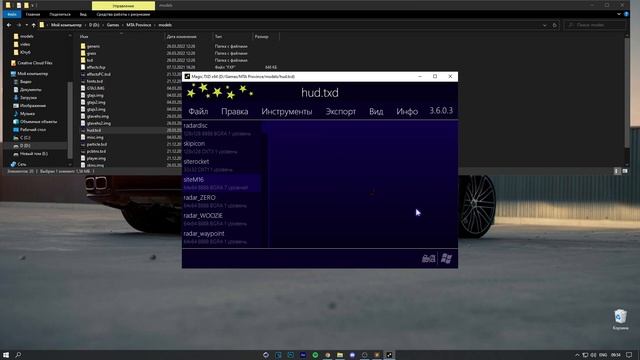640x360 pixels.
Task: Open Spotify from the taskbar
Action: 315,355
